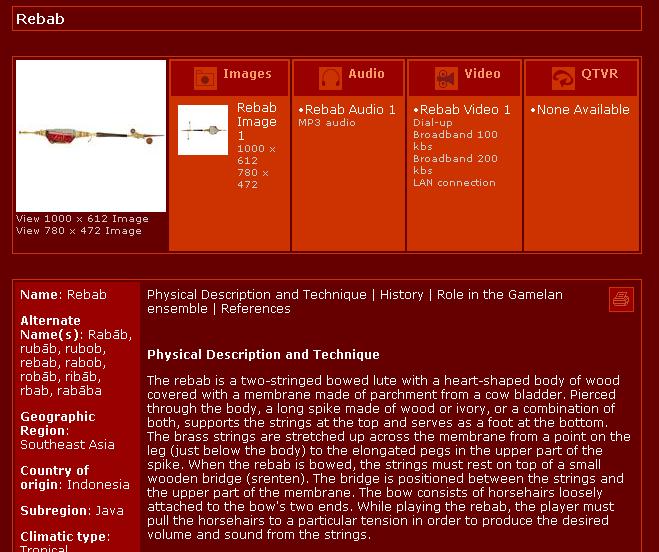Click the Southeast Asia region value
The width and height of the screenshot is (659, 552).
pyautogui.click(x=67, y=445)
